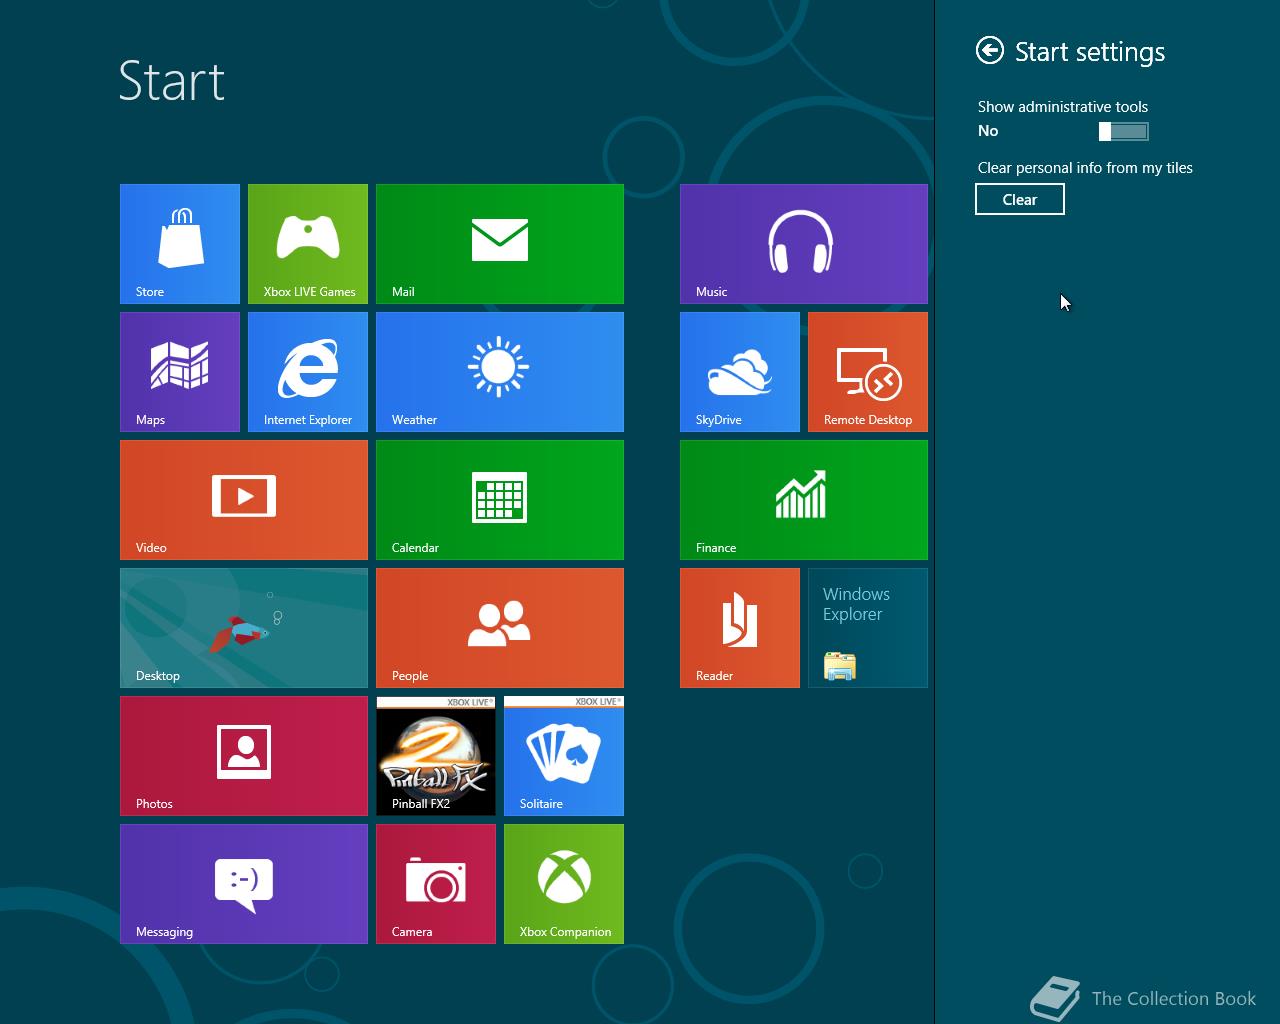Click the Start settings heading
Viewport: 1280px width, 1024px height.
click(1090, 52)
